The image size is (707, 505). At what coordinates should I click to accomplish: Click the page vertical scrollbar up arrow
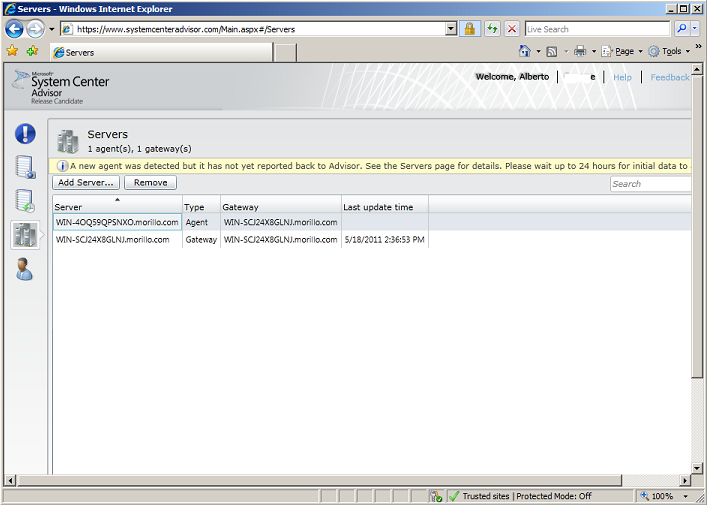pyautogui.click(x=697, y=69)
